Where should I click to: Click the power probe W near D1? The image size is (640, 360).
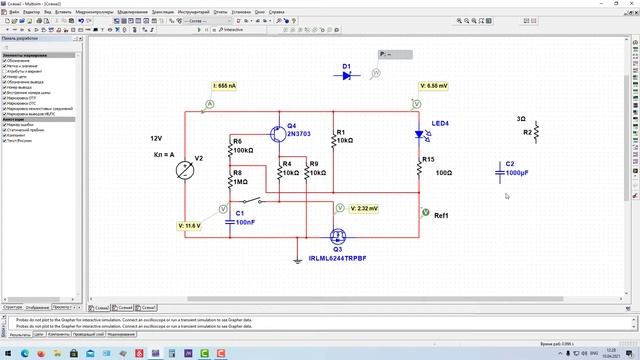(376, 73)
